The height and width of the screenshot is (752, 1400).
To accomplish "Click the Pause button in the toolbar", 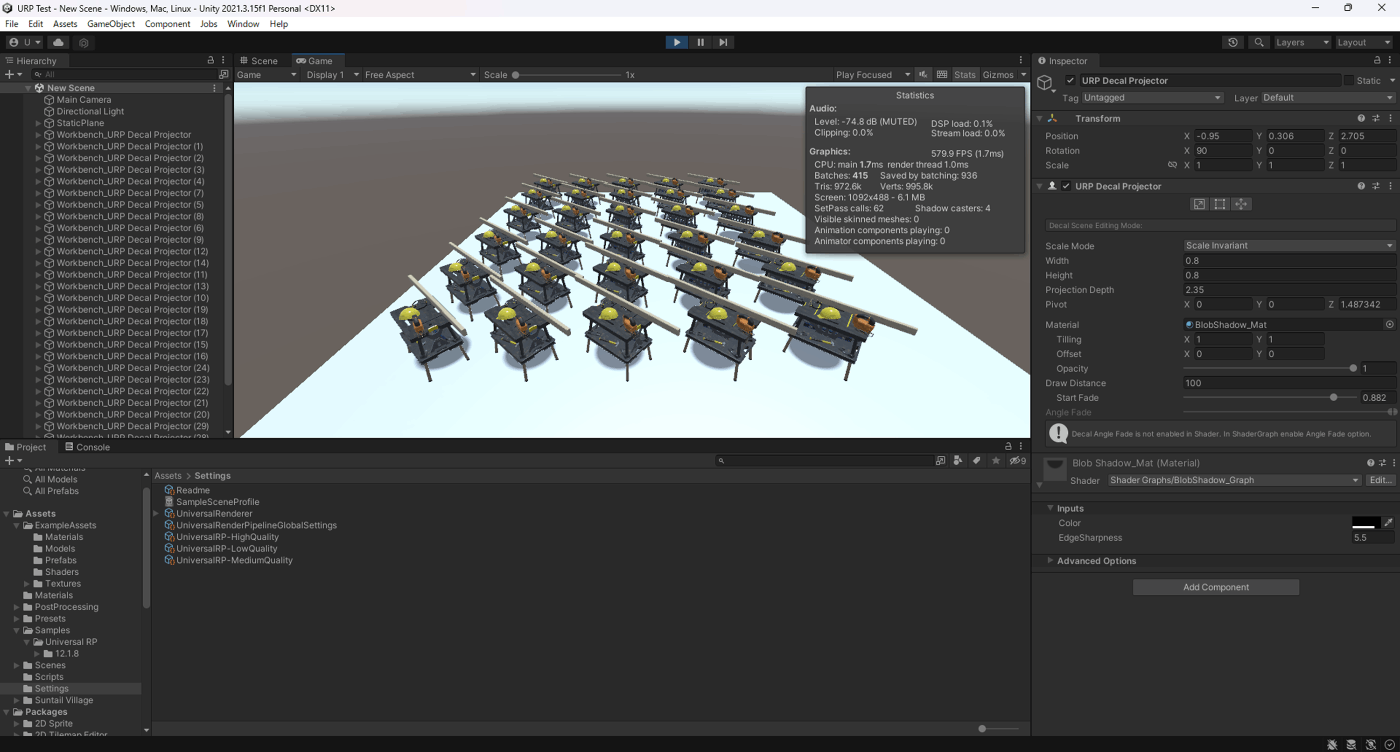I will click(x=700, y=42).
